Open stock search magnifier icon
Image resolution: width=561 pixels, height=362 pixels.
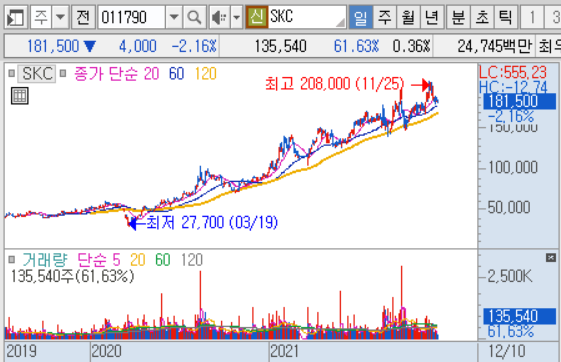194,17
